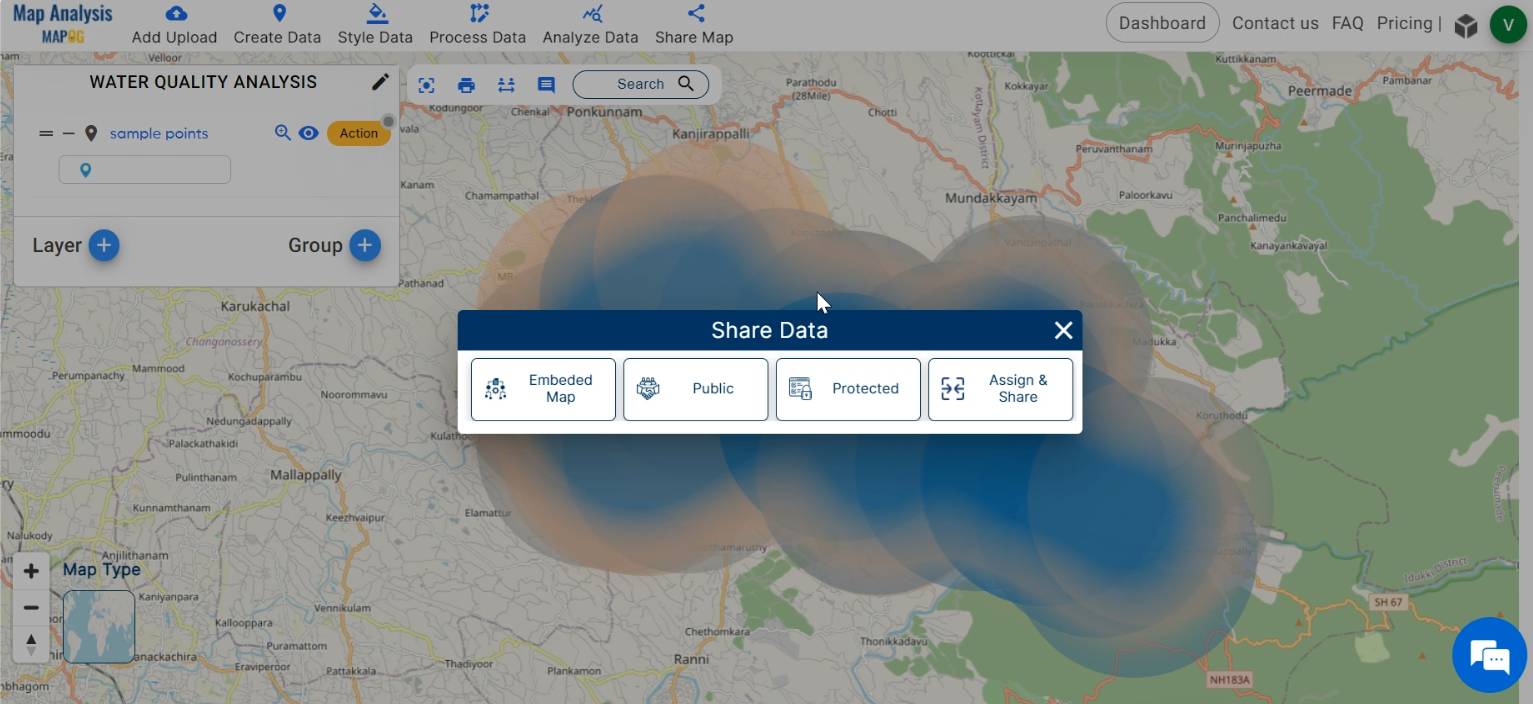Click the pin marker icon beside sample points
This screenshot has height=704, width=1533.
click(x=91, y=133)
